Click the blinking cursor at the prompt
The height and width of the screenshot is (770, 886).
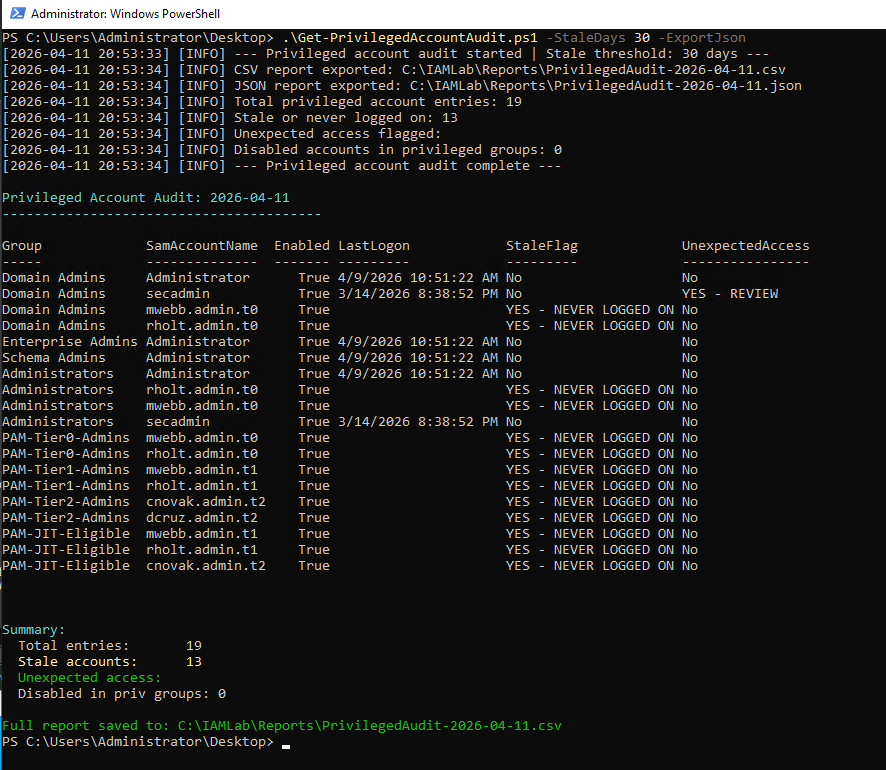(284, 745)
